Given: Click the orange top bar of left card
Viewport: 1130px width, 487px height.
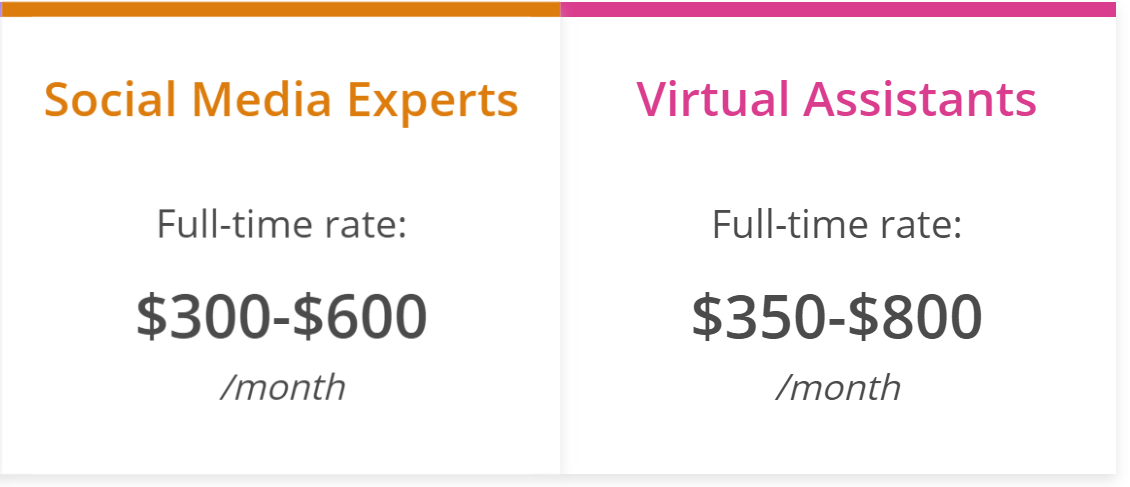Looking at the screenshot, I should tap(280, 9).
